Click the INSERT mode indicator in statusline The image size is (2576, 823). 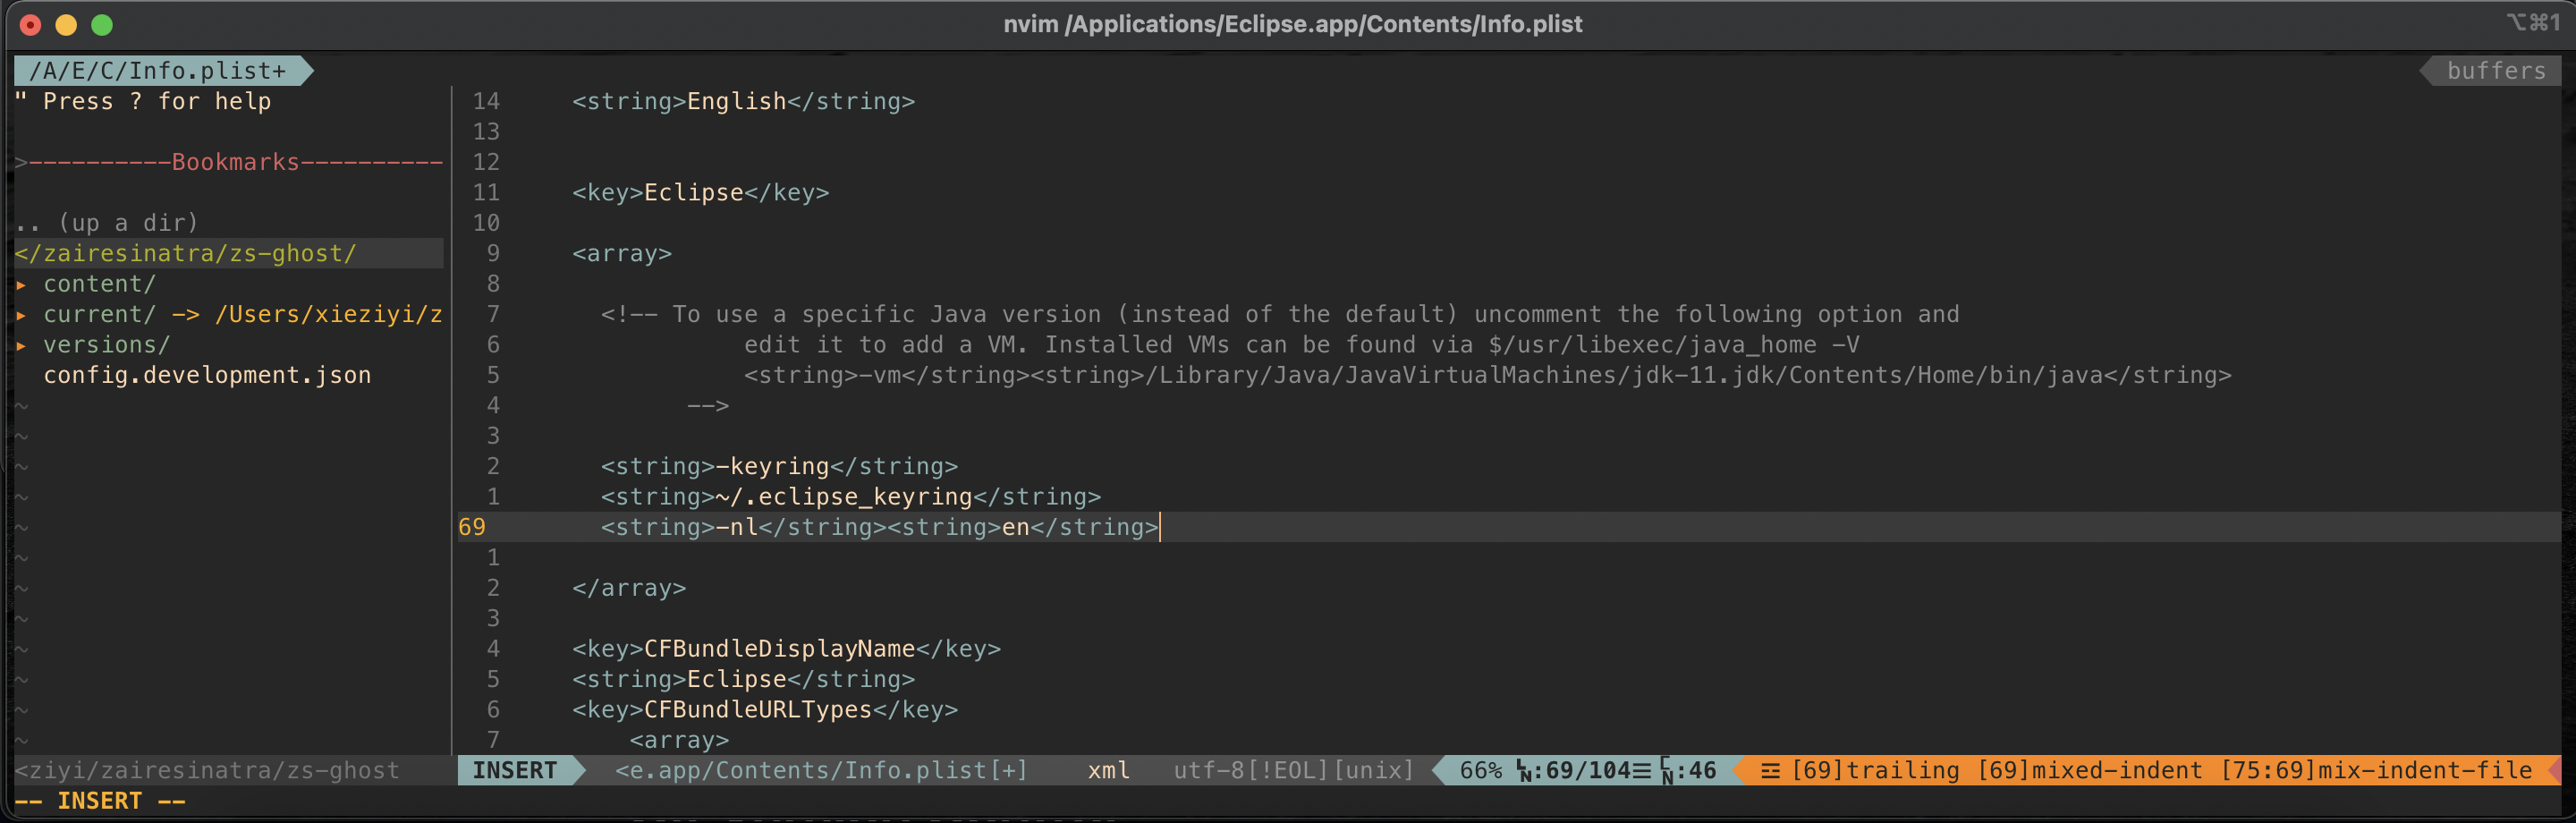[515, 770]
